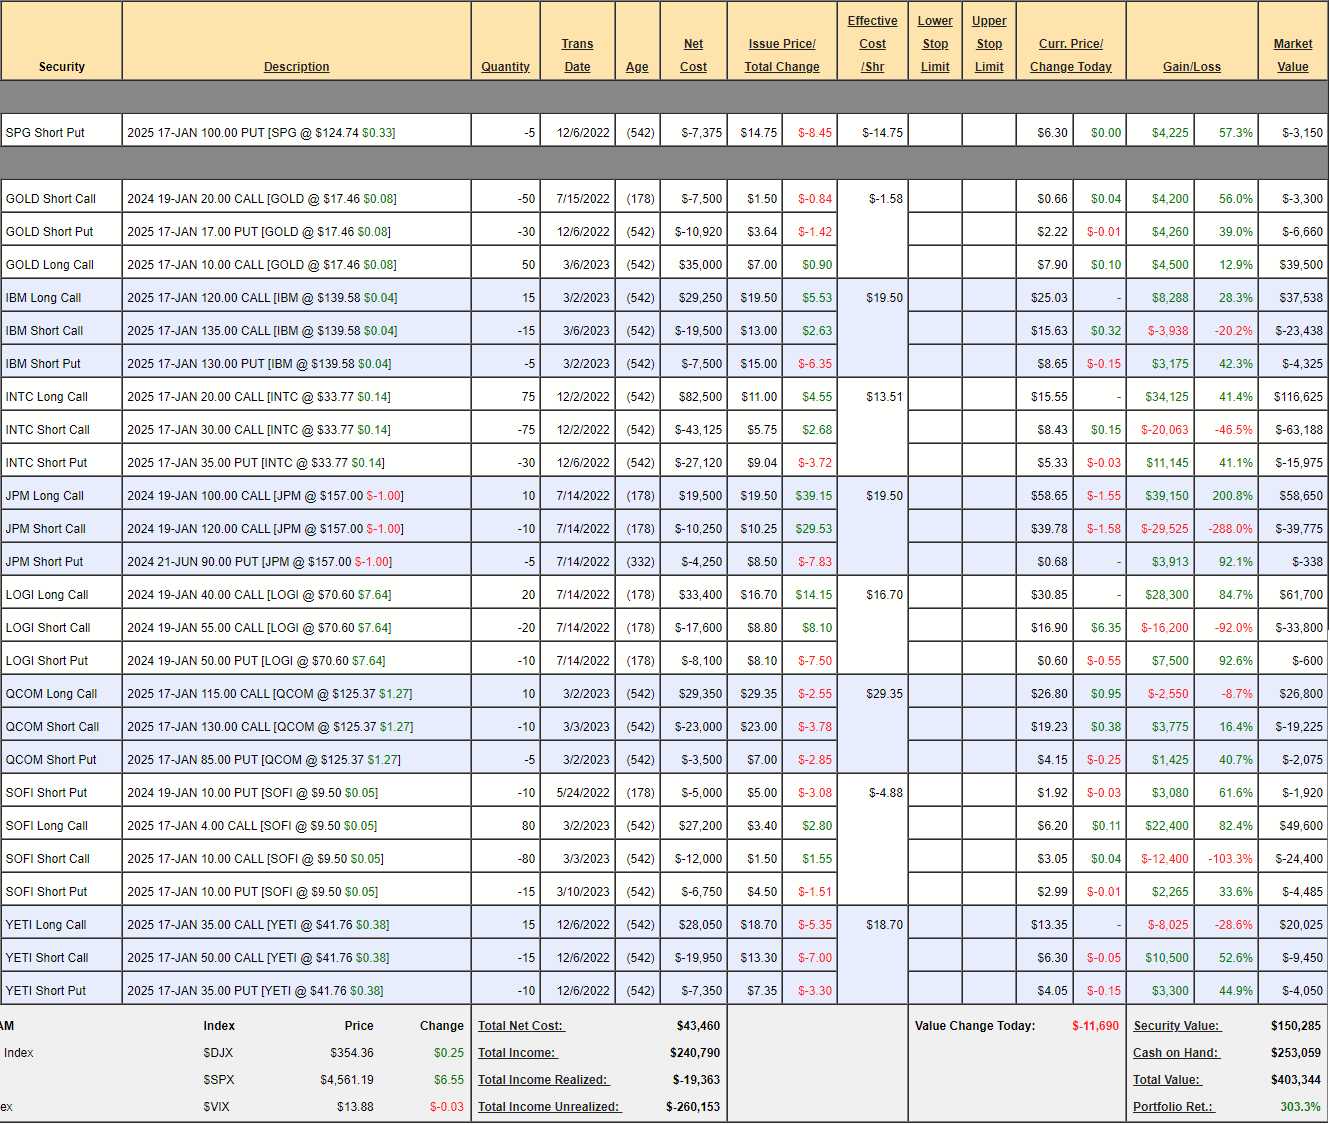Image resolution: width=1330 pixels, height=1125 pixels.
Task: Click the Total Net Cost label
Action: tap(520, 1026)
